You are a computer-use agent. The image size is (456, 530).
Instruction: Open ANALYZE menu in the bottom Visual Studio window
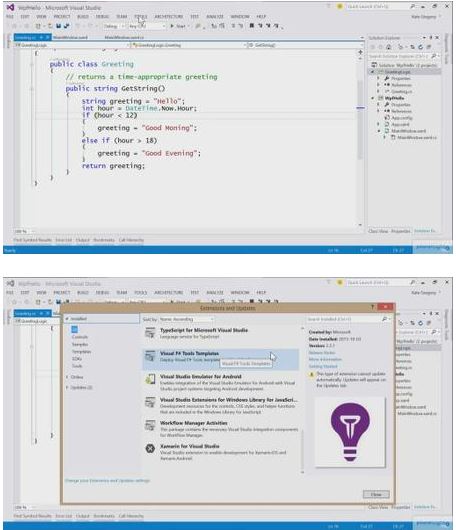[215, 292]
